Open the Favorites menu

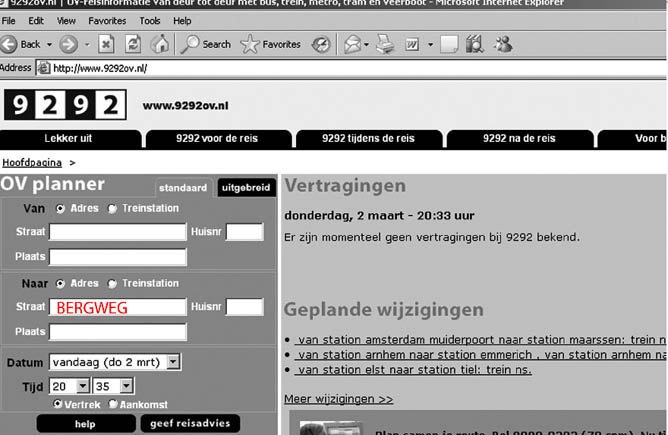point(107,21)
